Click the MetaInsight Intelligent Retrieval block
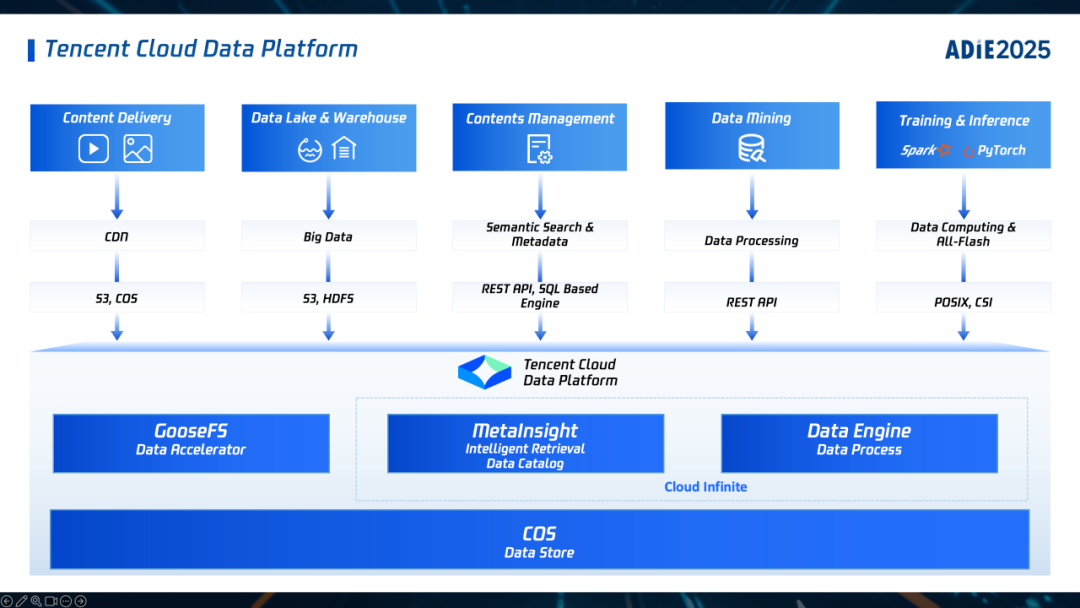The height and width of the screenshot is (608, 1080). coord(526,443)
